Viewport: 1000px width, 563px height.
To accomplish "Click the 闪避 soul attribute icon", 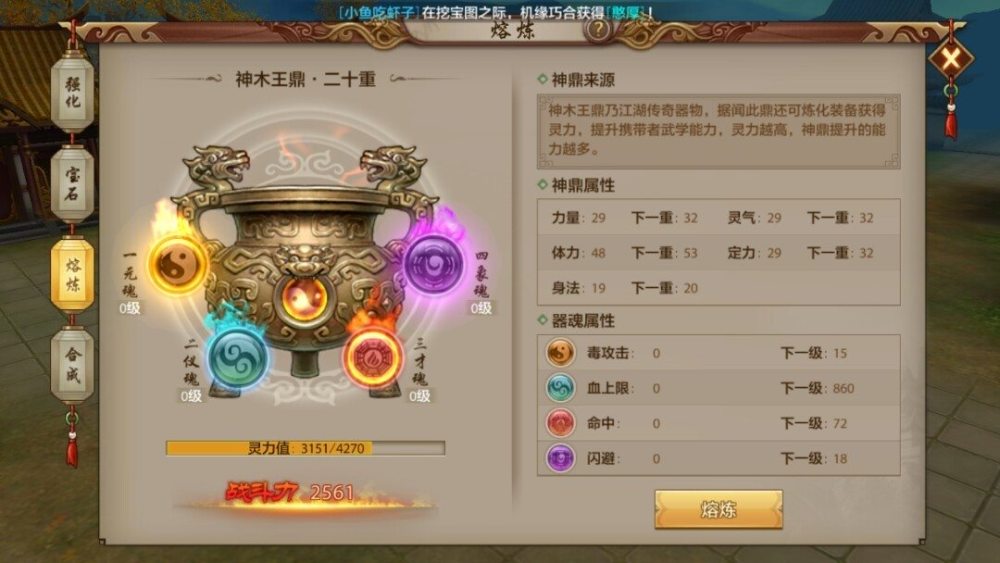I will click(x=560, y=458).
